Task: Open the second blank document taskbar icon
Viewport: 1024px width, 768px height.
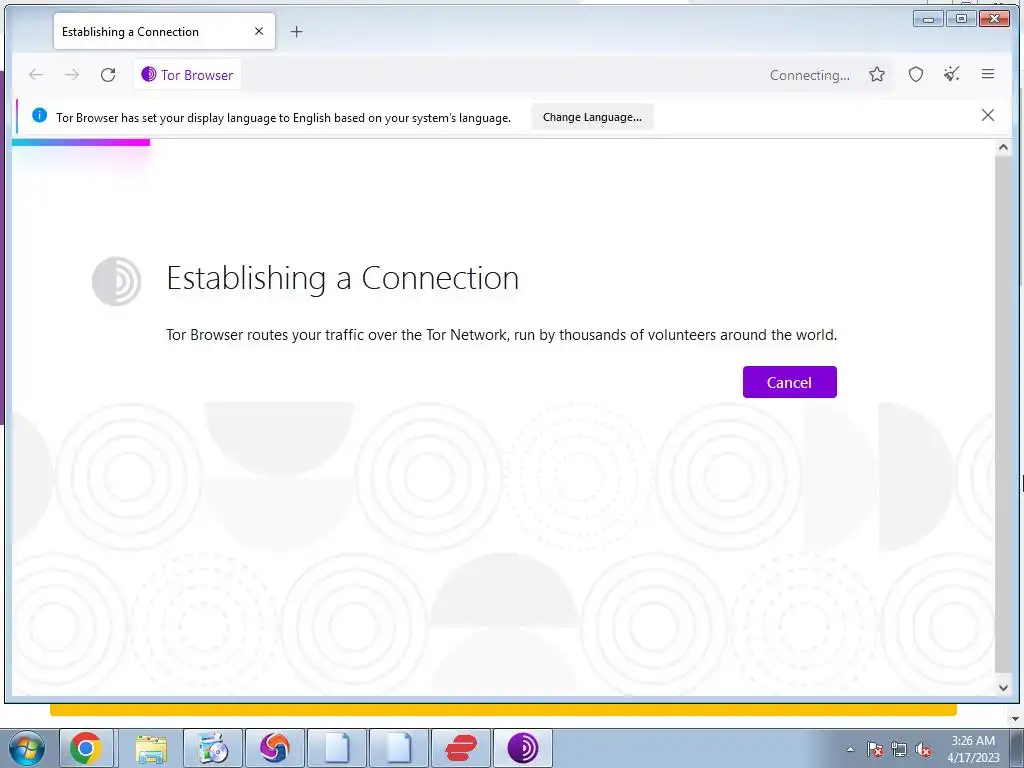Action: pos(398,748)
